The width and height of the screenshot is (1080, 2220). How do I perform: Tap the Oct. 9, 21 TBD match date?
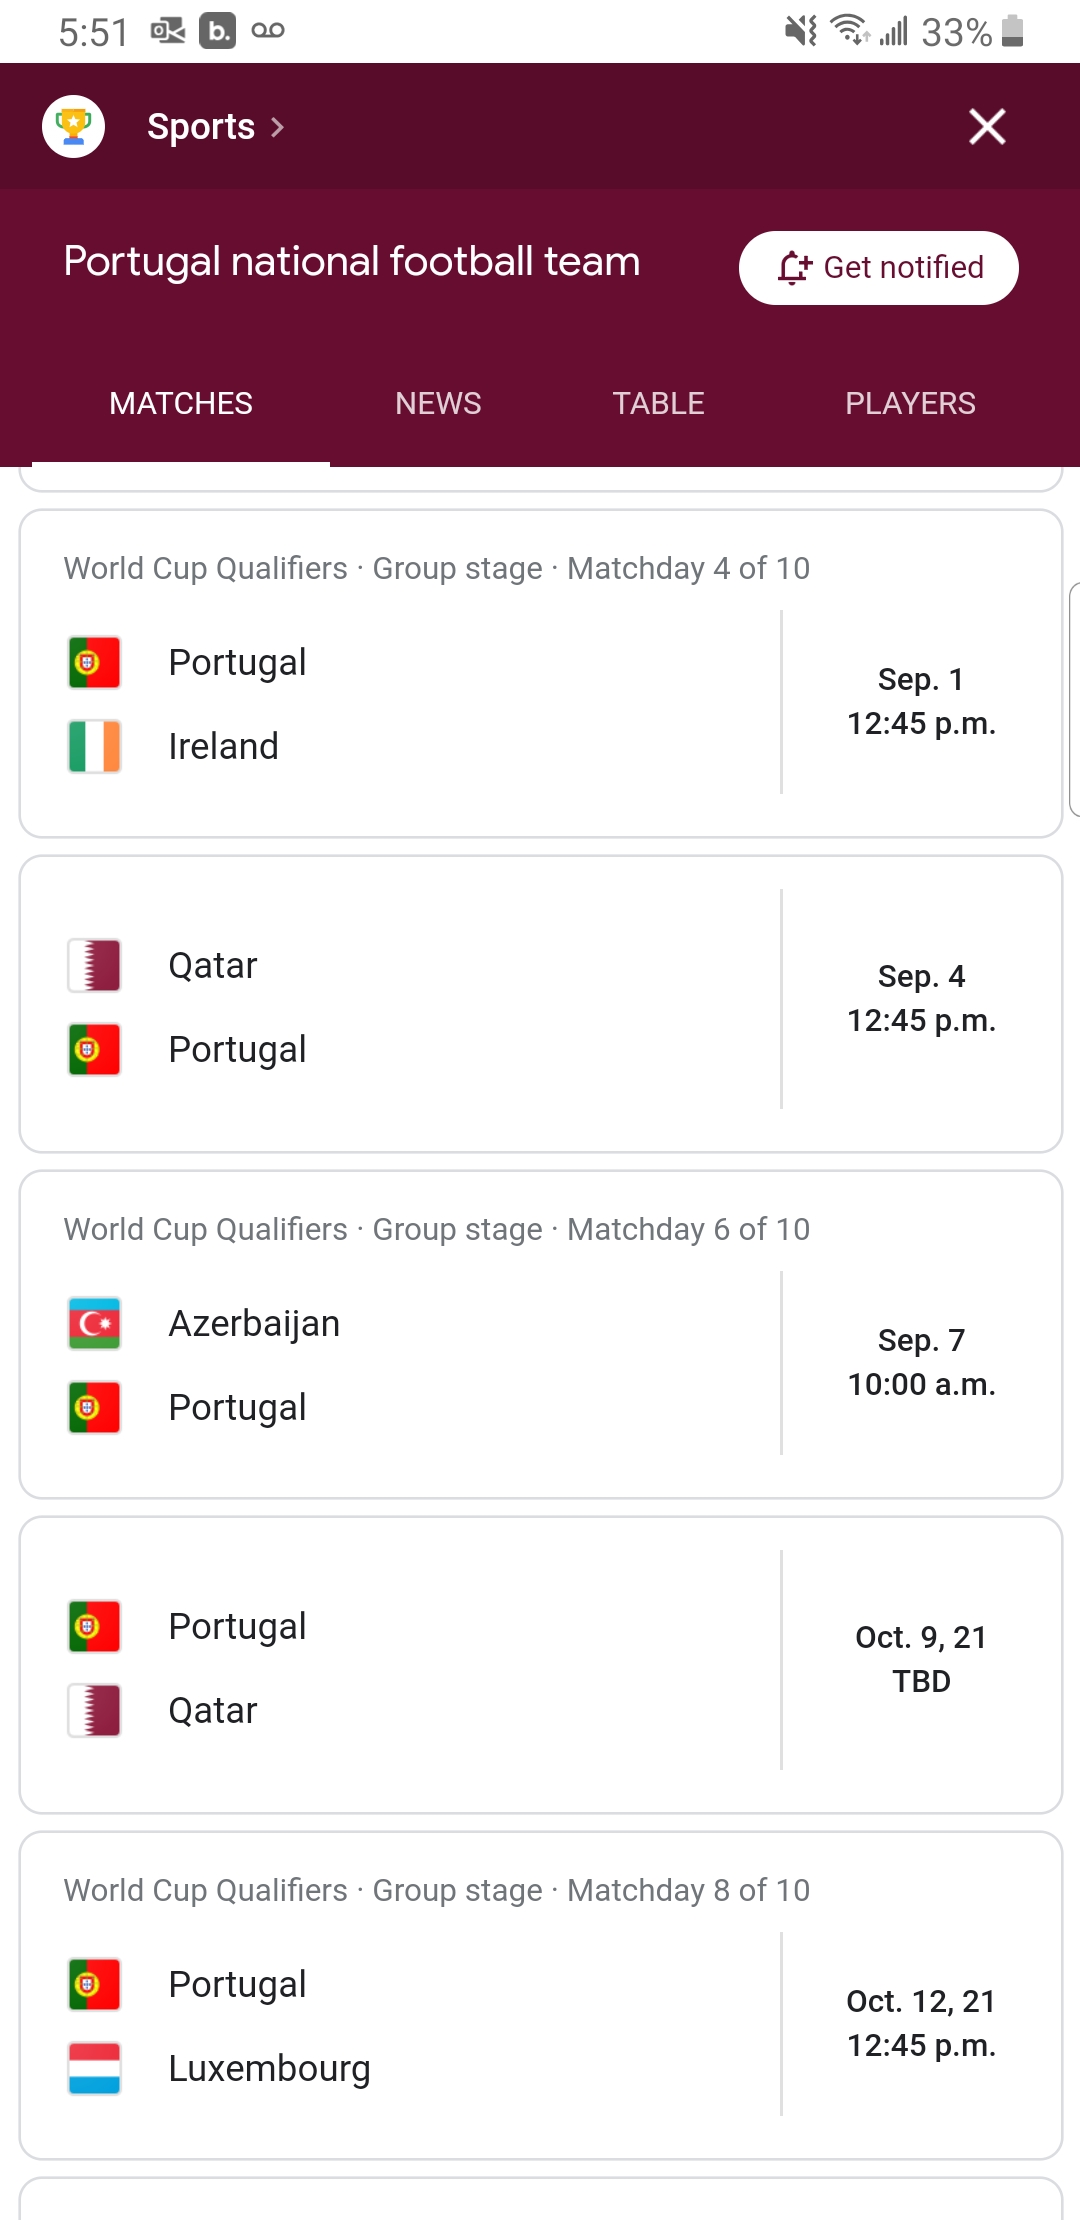click(x=921, y=1659)
